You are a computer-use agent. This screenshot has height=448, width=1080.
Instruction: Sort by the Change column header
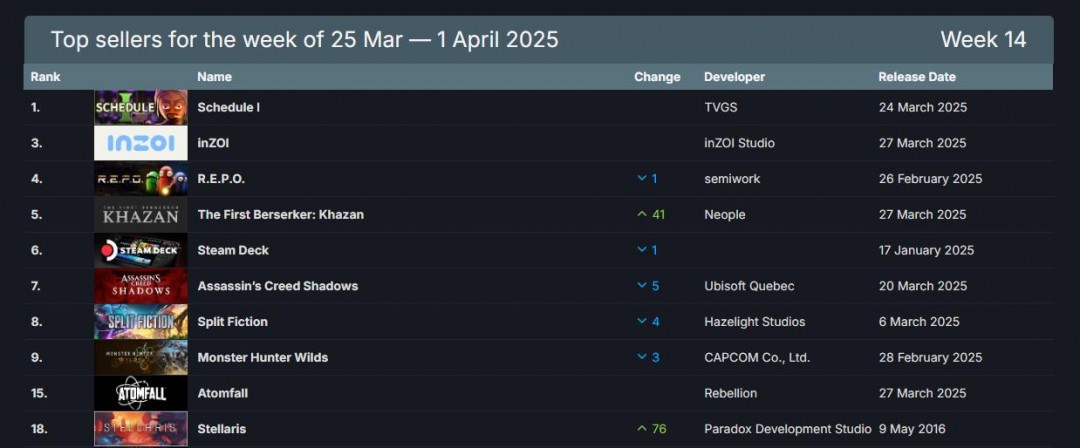(x=657, y=77)
